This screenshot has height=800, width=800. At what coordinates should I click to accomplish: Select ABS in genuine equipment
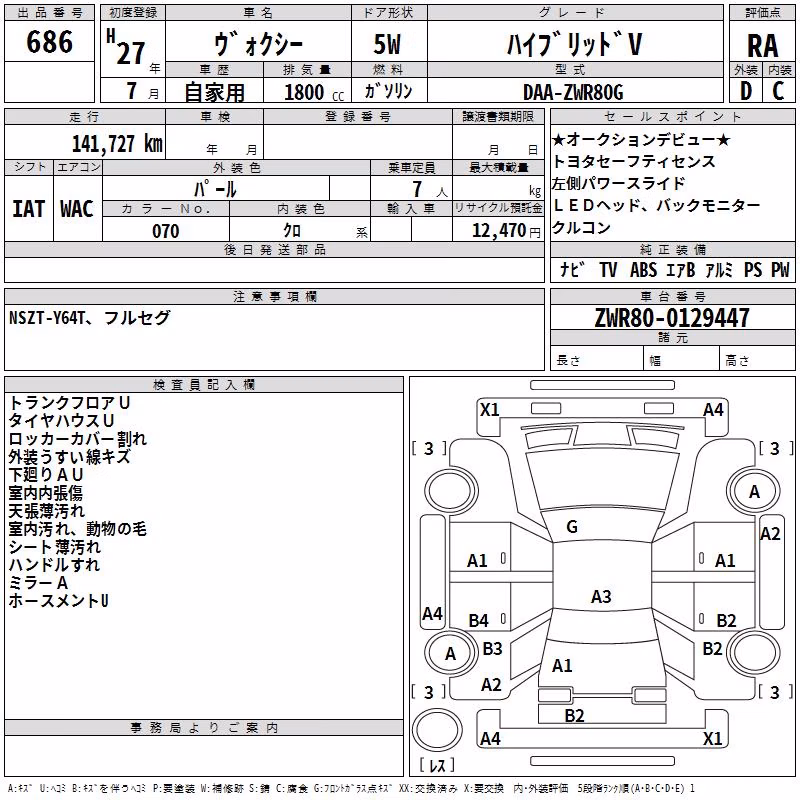pyautogui.click(x=643, y=269)
